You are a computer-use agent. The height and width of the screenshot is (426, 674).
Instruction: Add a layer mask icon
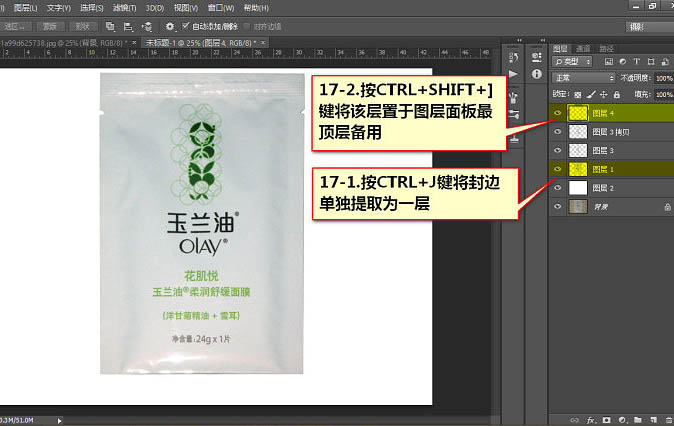click(x=607, y=420)
